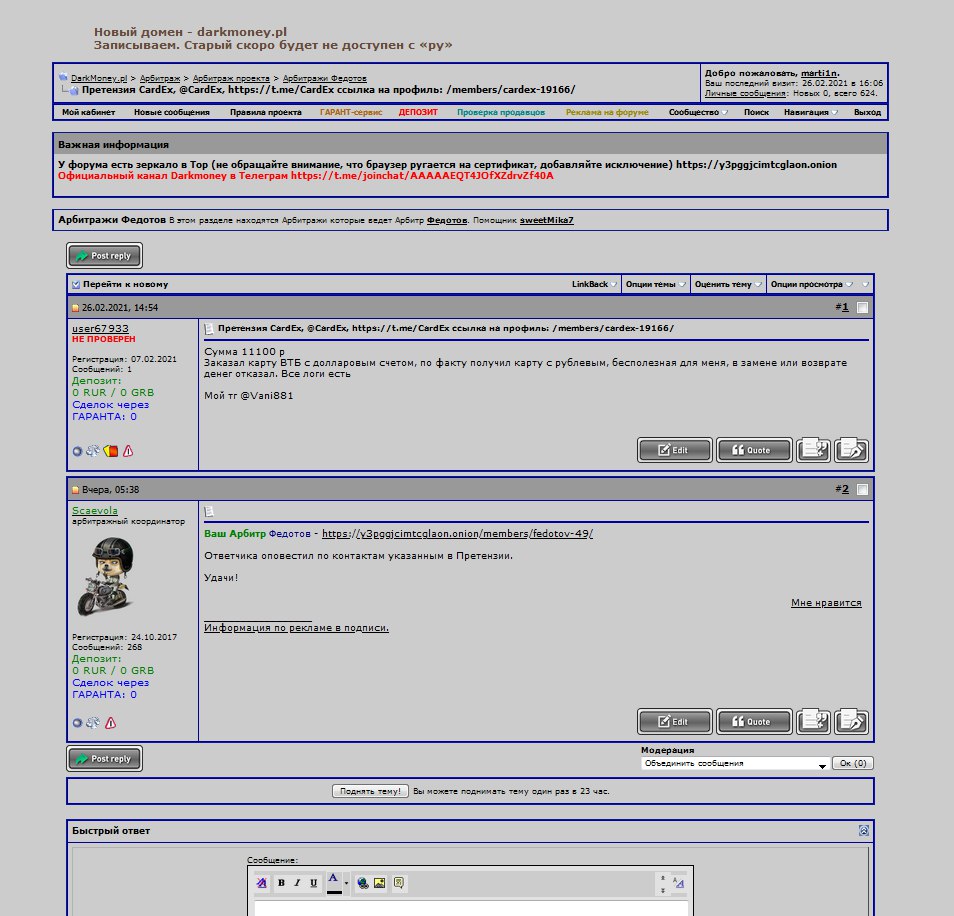The height and width of the screenshot is (916, 954).
Task: Tick the checkbox for post #2
Action: 862,489
